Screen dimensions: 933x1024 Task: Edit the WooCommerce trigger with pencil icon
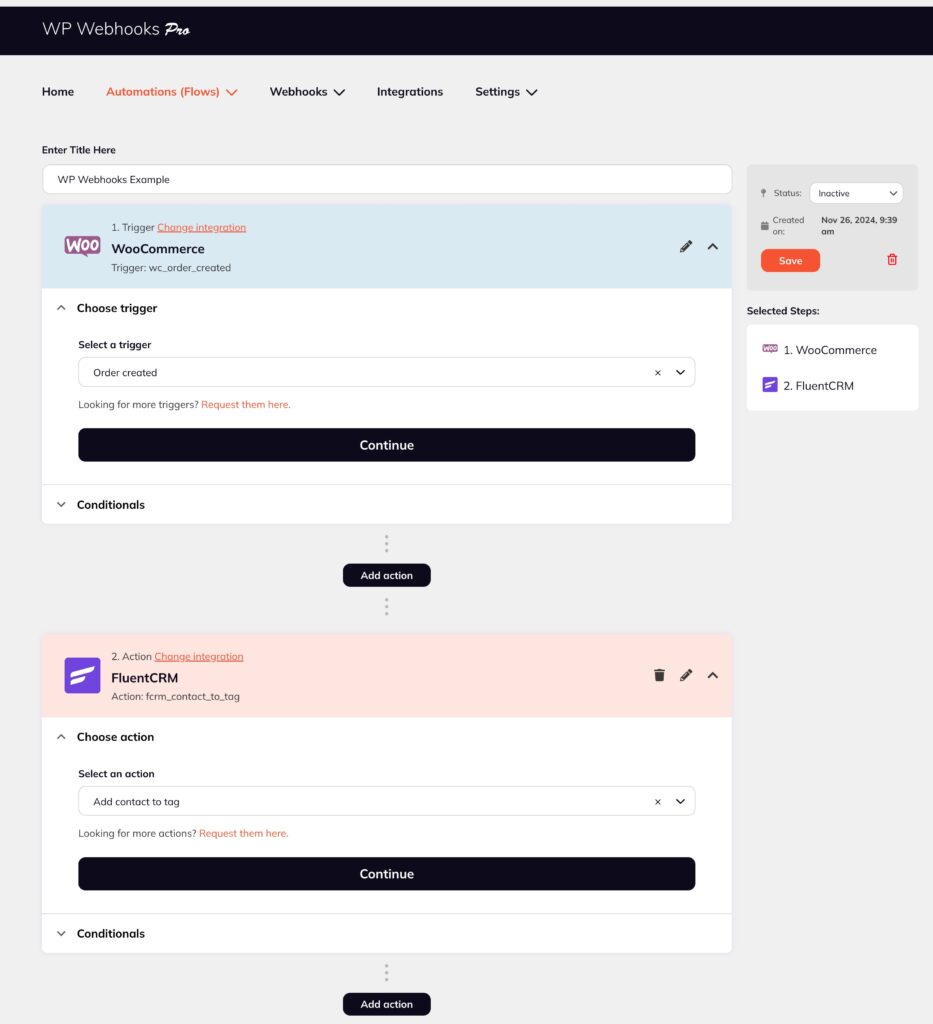pyautogui.click(x=686, y=246)
